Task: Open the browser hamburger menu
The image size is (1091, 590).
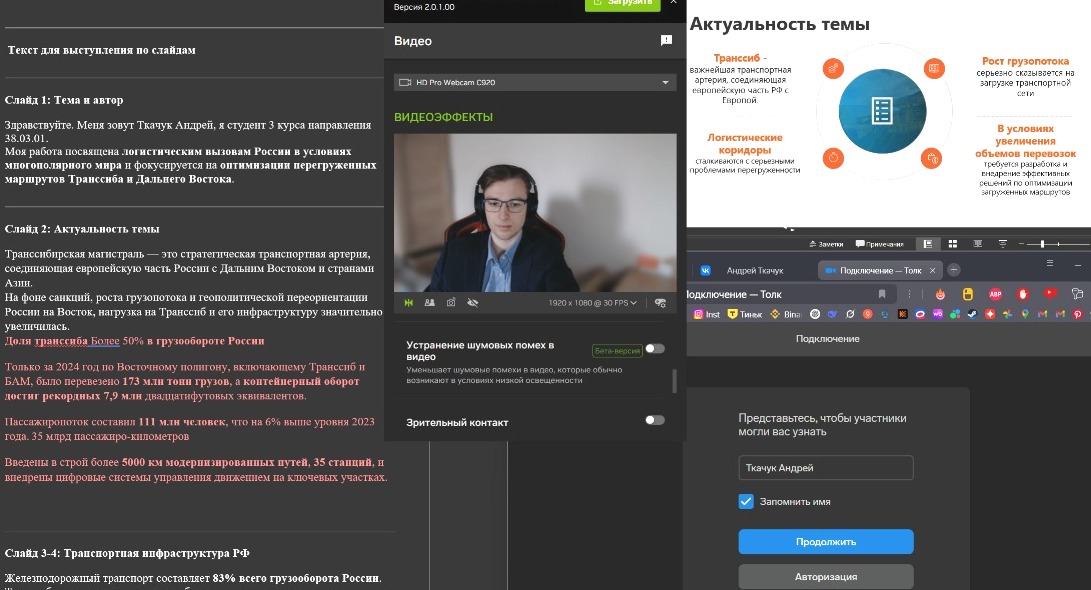Action: [x=1049, y=262]
